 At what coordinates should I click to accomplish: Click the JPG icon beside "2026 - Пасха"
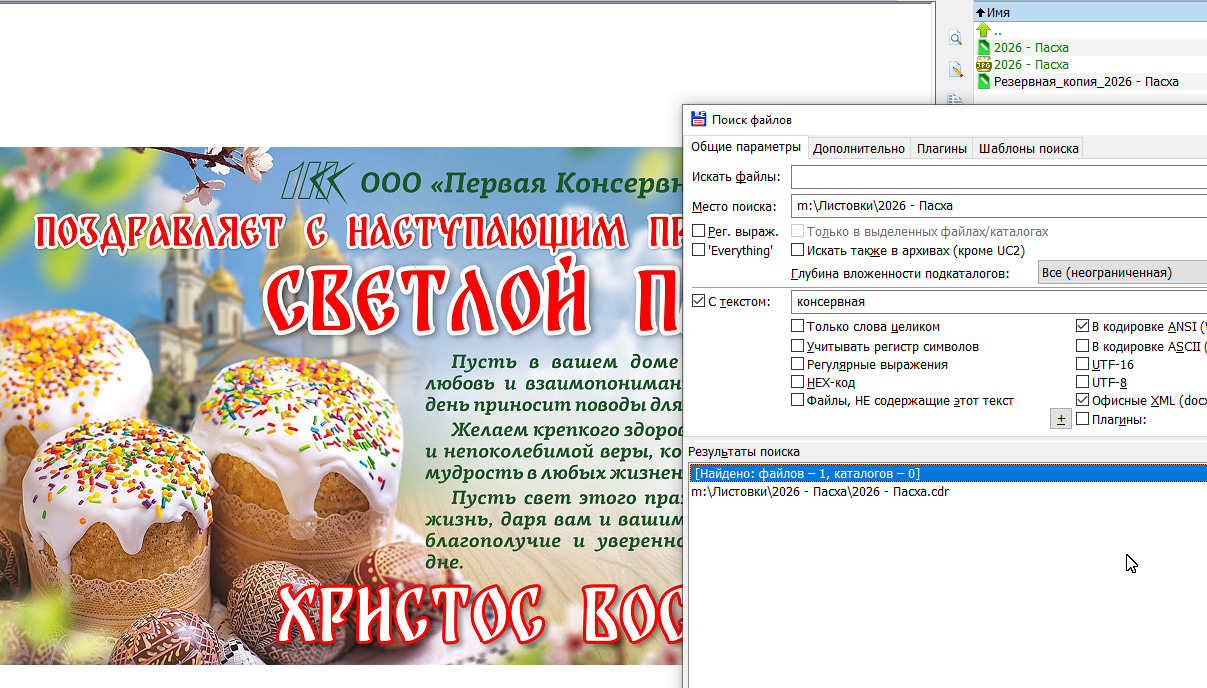tap(983, 64)
